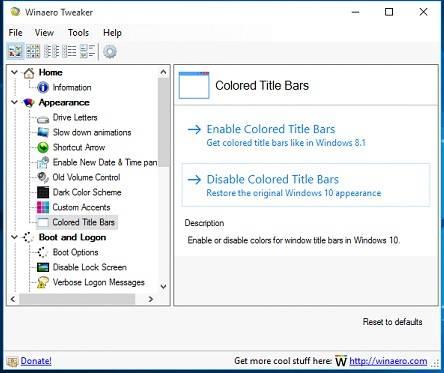This screenshot has width=444, height=373.
Task: Click the Boot Options dotted circle icon
Action: tap(43, 252)
